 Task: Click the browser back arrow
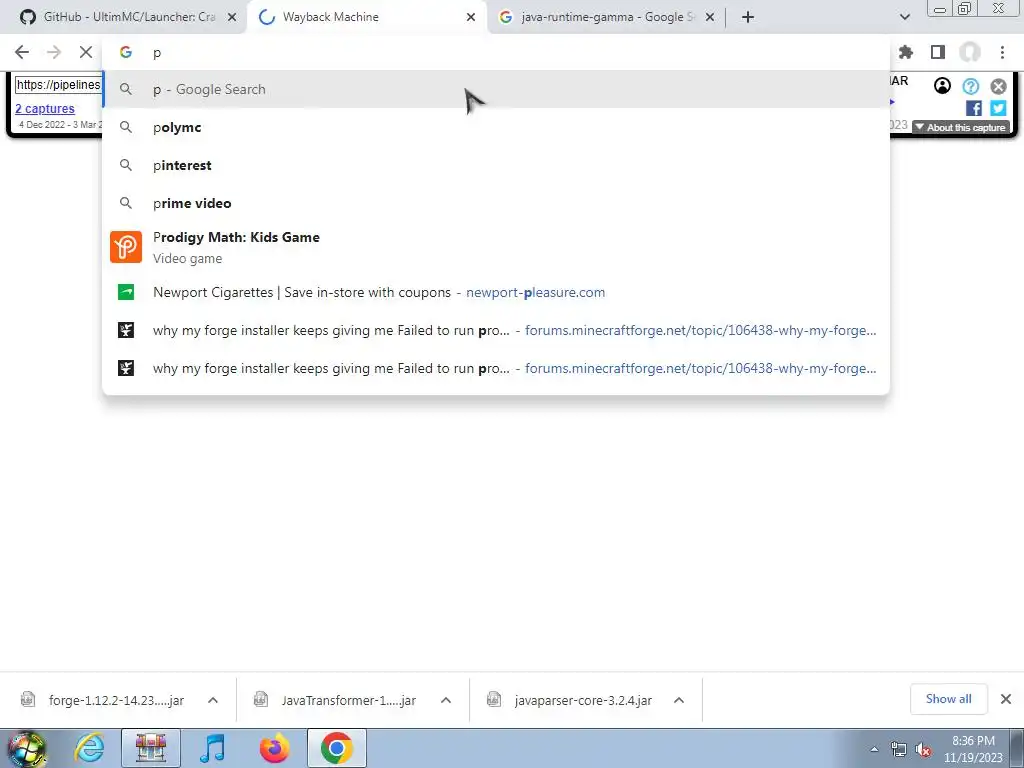click(x=22, y=52)
